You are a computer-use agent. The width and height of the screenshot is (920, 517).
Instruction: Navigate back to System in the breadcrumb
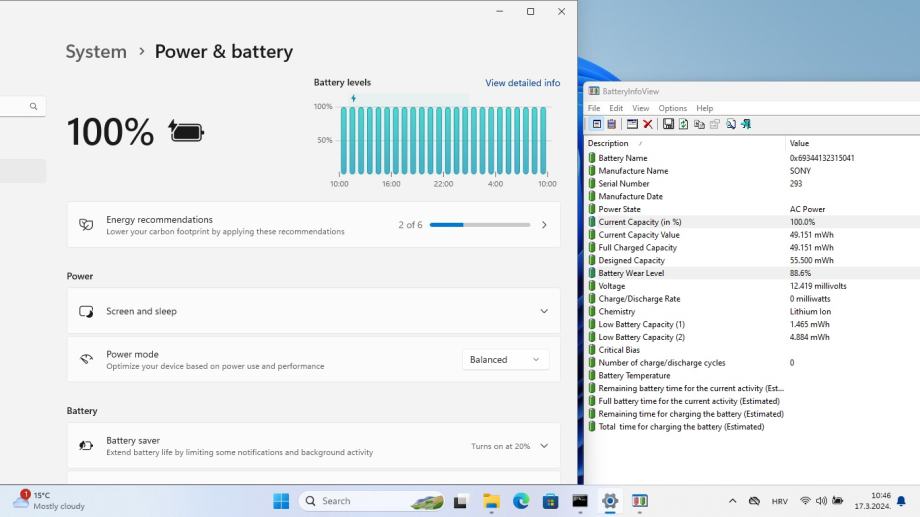pos(96,52)
